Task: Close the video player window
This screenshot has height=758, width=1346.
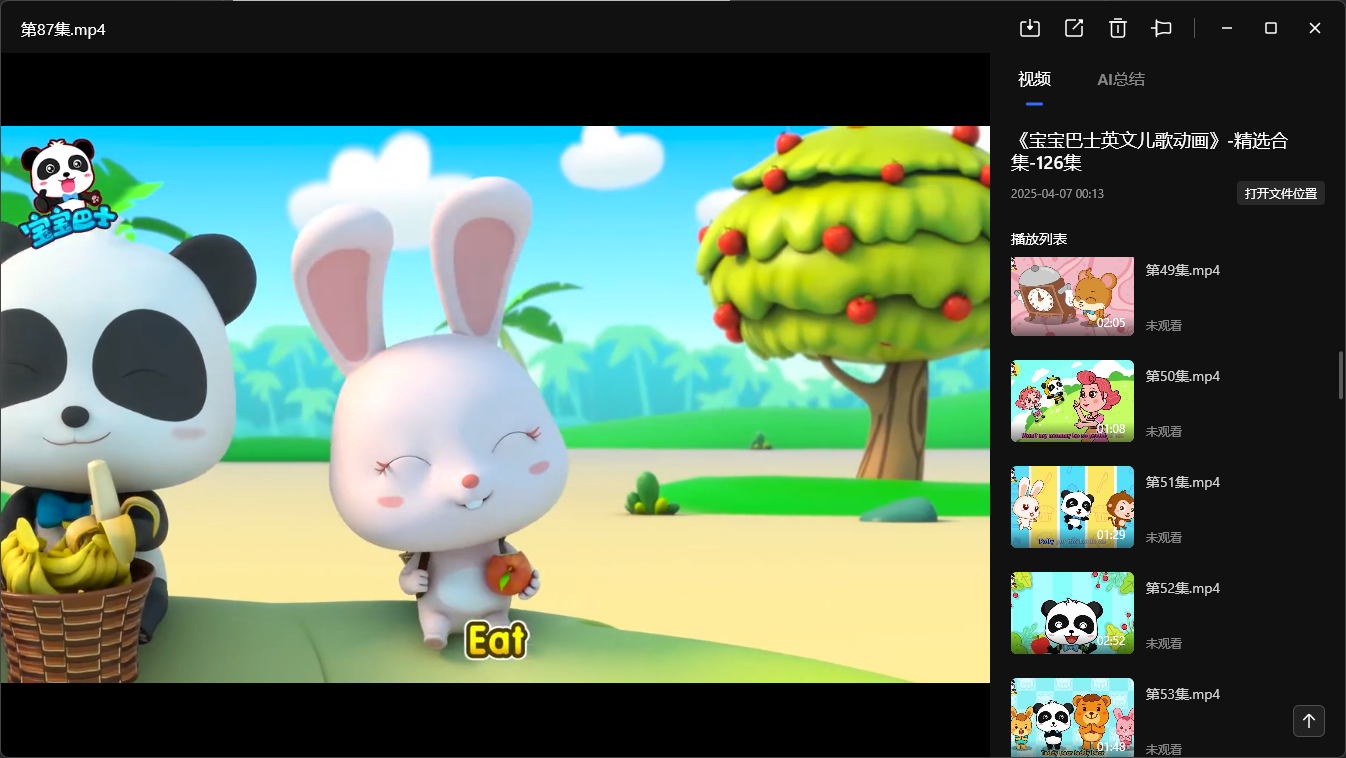Action: pos(1315,28)
